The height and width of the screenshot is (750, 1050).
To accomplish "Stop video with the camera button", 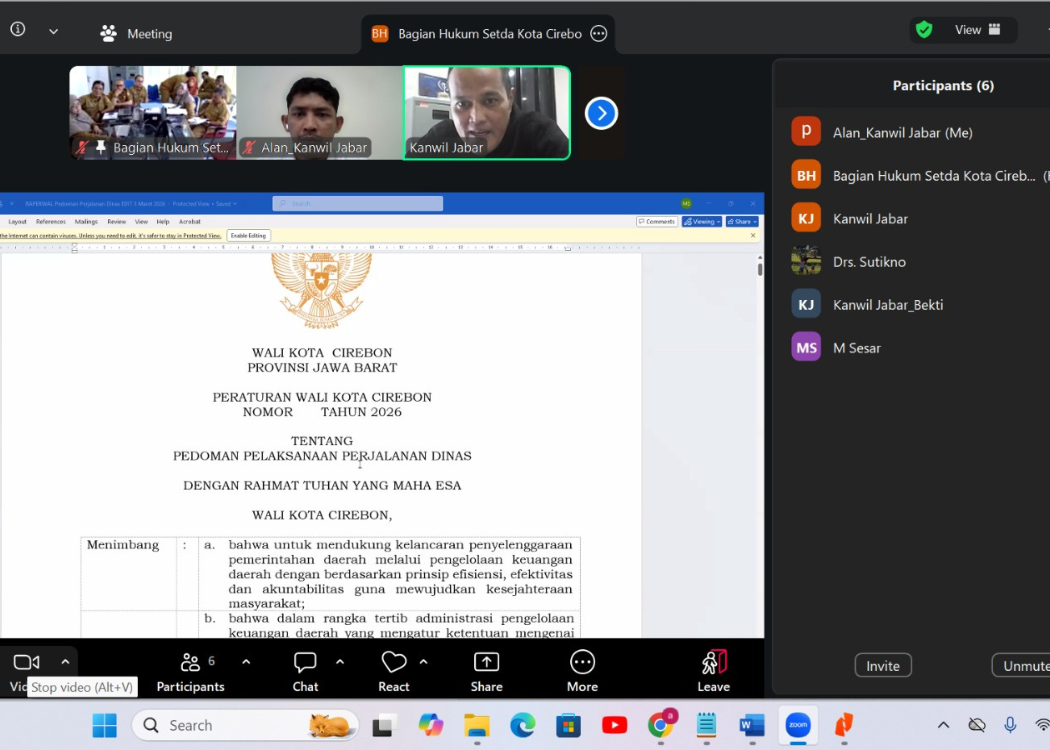I will [x=26, y=662].
